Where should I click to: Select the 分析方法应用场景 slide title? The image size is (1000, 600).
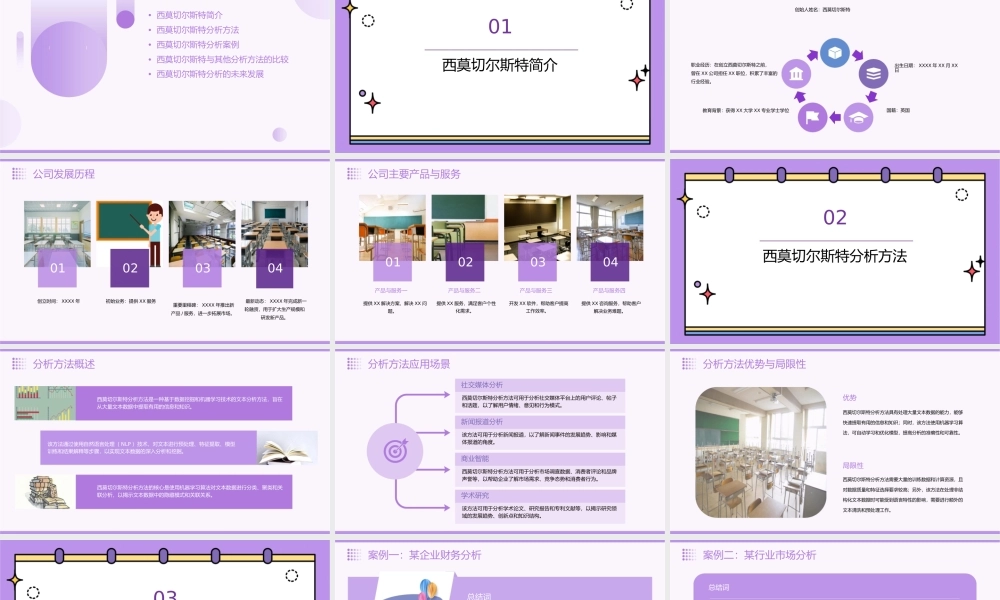coord(409,364)
